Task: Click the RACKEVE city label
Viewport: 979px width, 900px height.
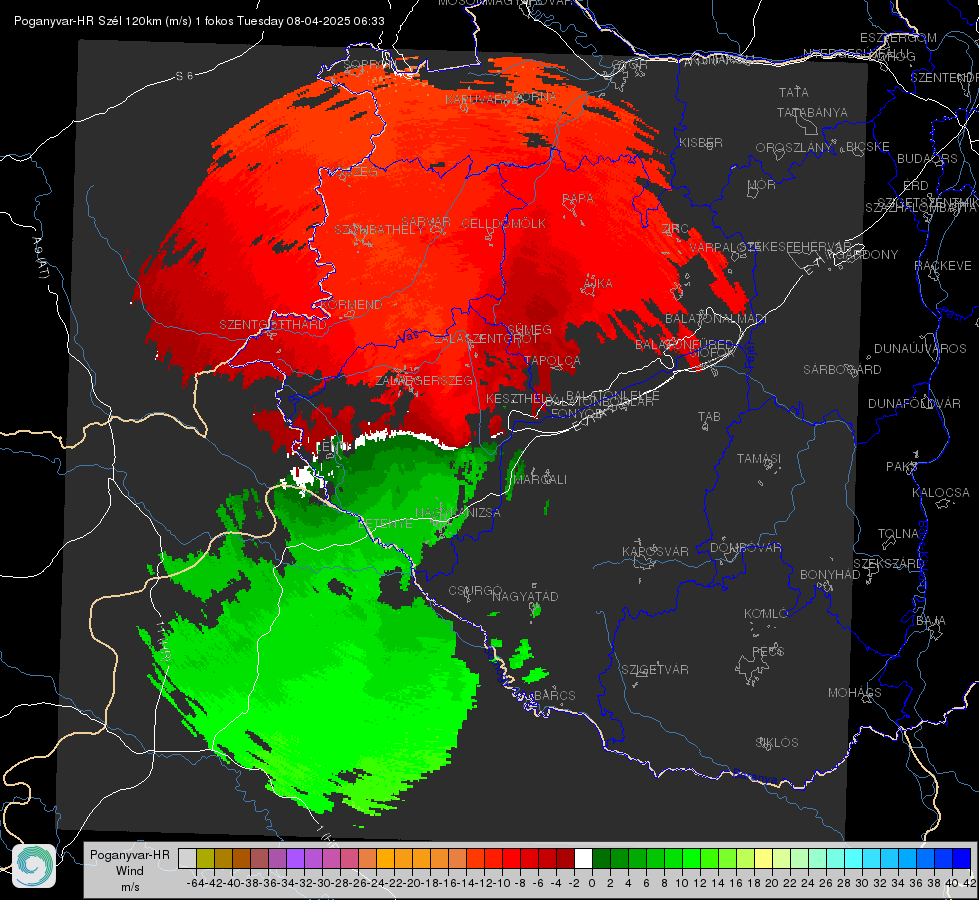Action: (x=943, y=266)
